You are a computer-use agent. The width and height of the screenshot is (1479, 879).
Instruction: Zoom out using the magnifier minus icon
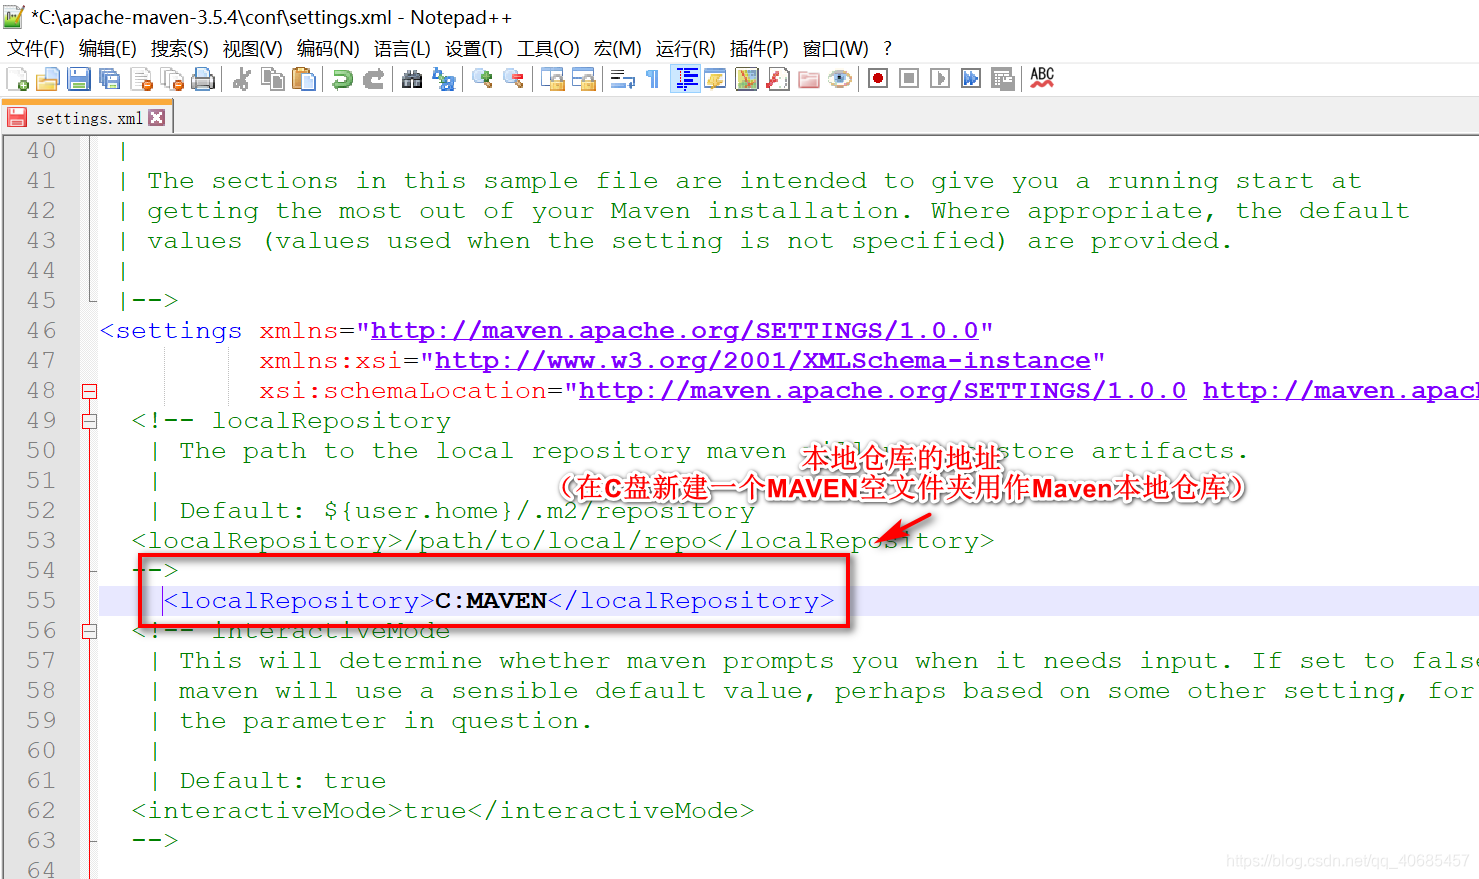pos(513,79)
